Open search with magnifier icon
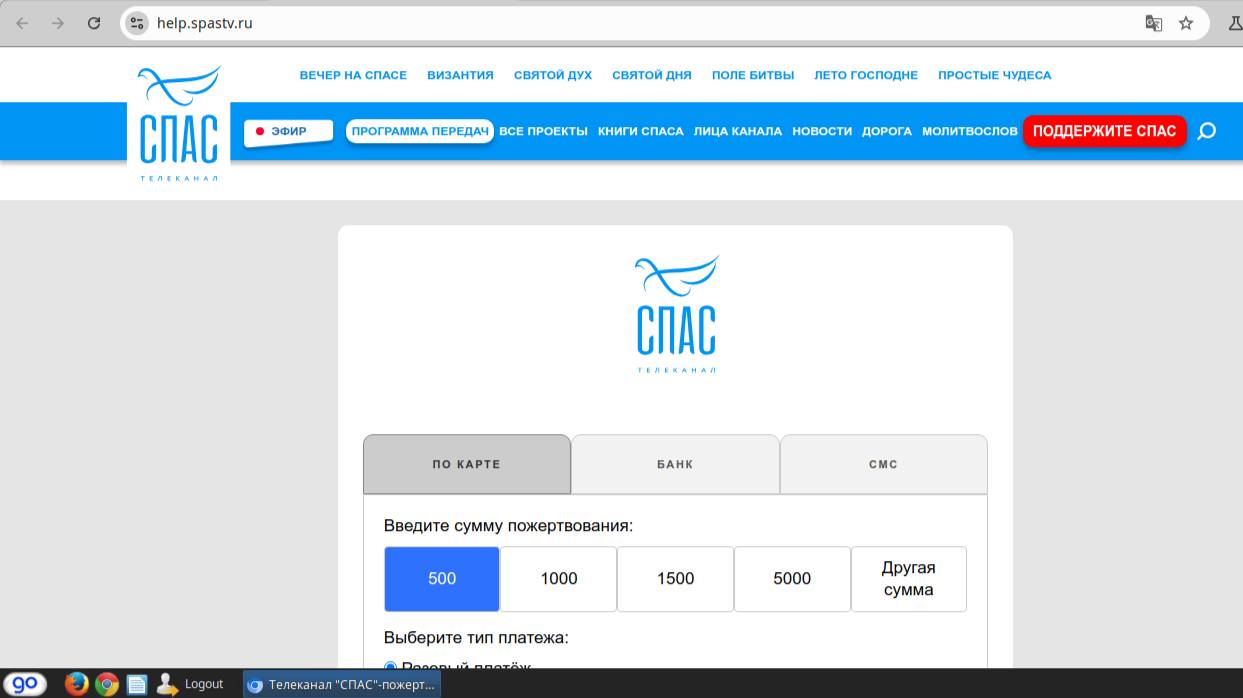This screenshot has height=698, width=1243. pyautogui.click(x=1207, y=131)
